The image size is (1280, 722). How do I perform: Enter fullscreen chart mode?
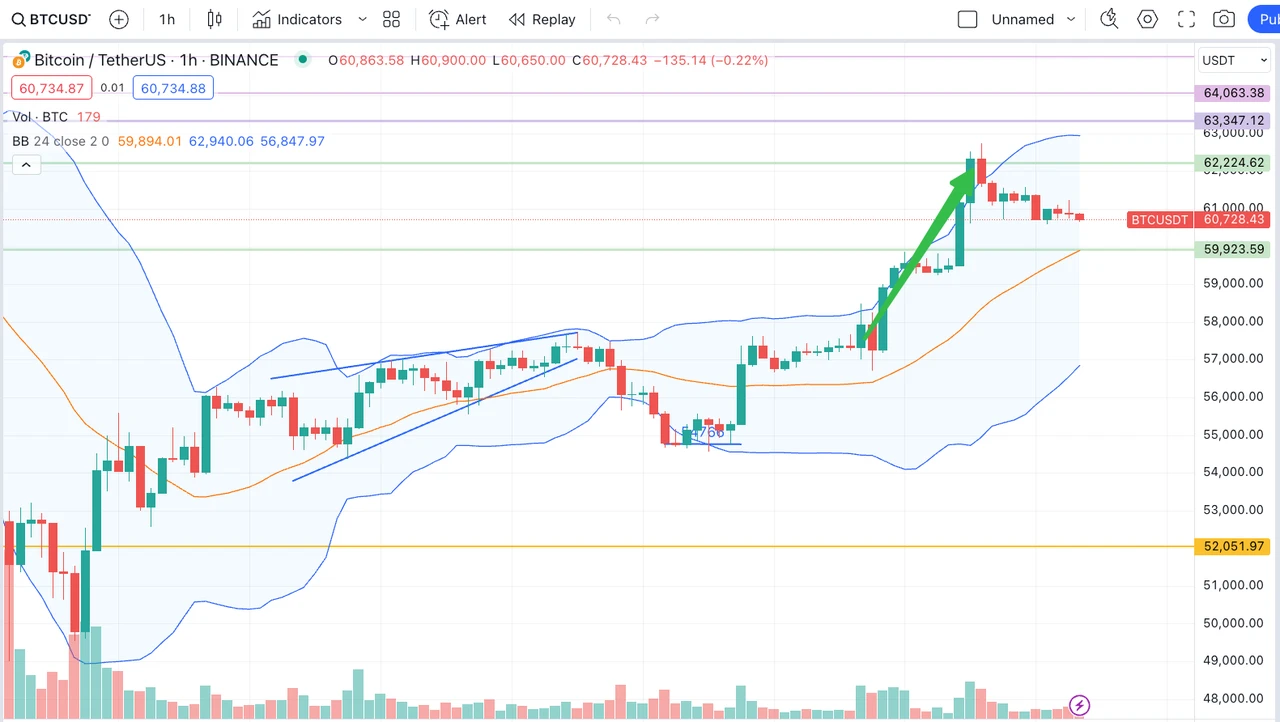point(1186,18)
